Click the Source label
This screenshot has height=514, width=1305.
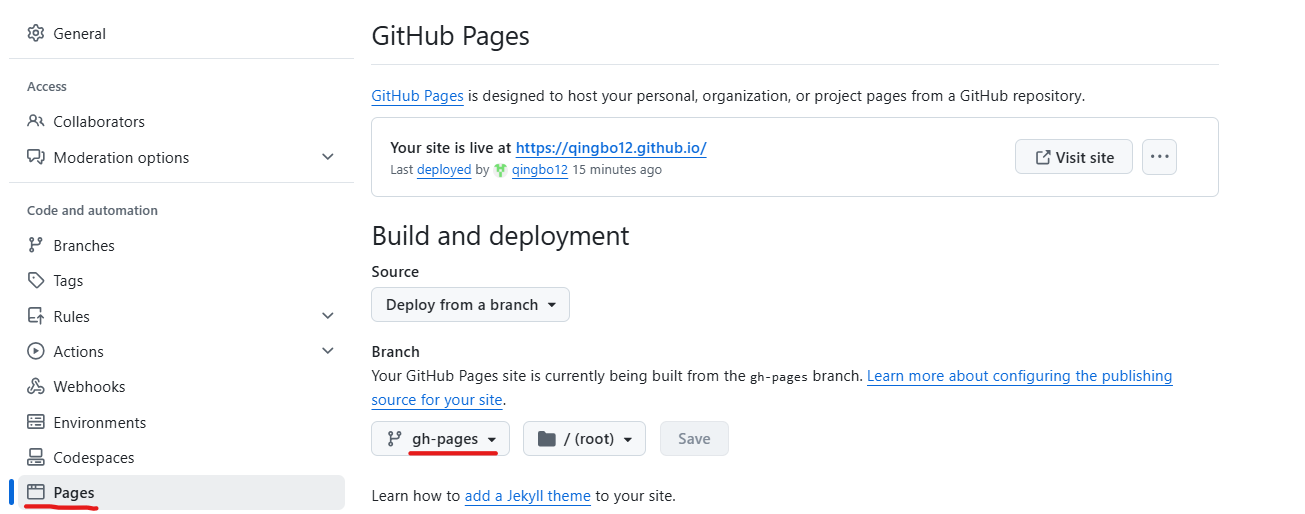tap(395, 272)
